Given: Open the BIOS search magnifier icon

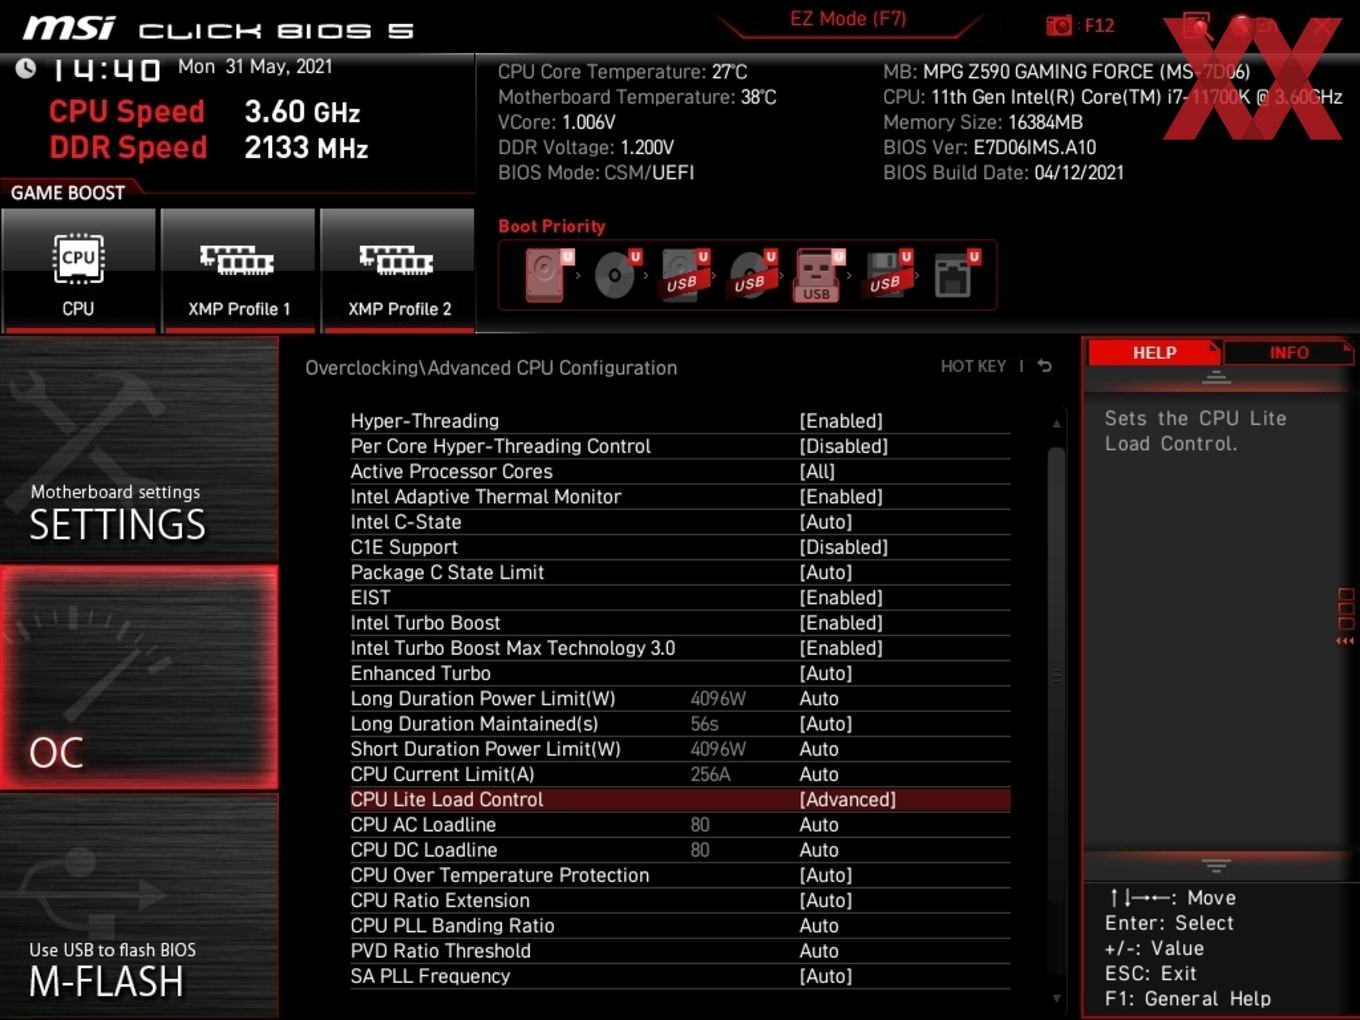Looking at the screenshot, I should (1196, 26).
